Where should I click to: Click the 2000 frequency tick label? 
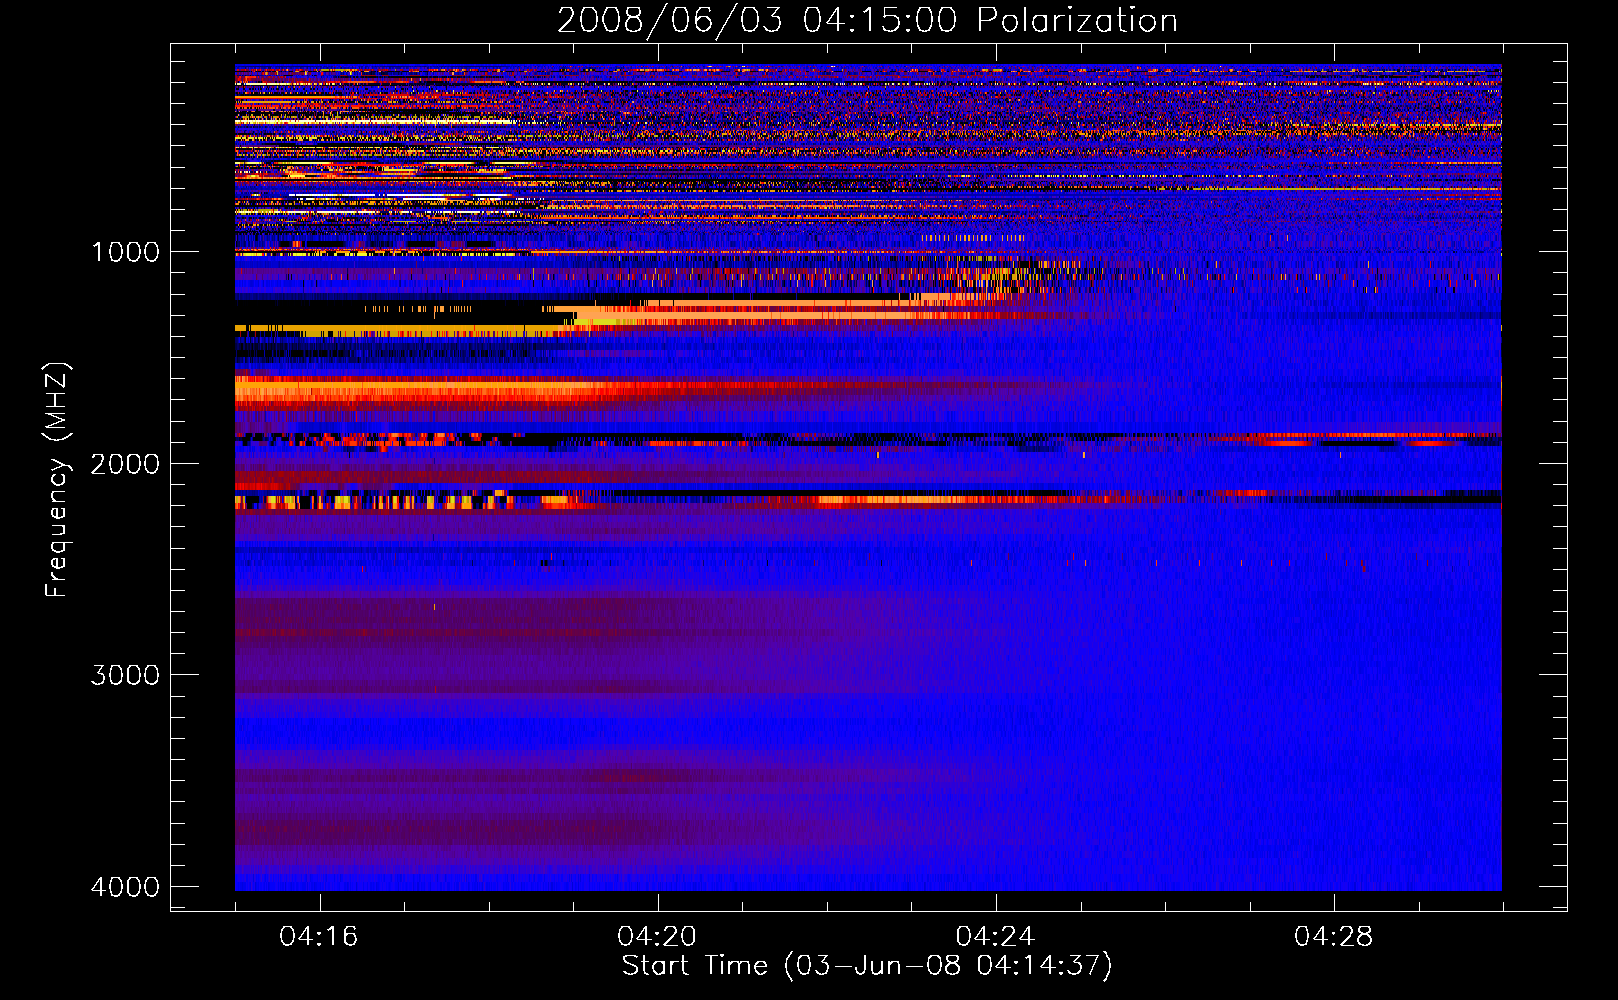coord(125,464)
